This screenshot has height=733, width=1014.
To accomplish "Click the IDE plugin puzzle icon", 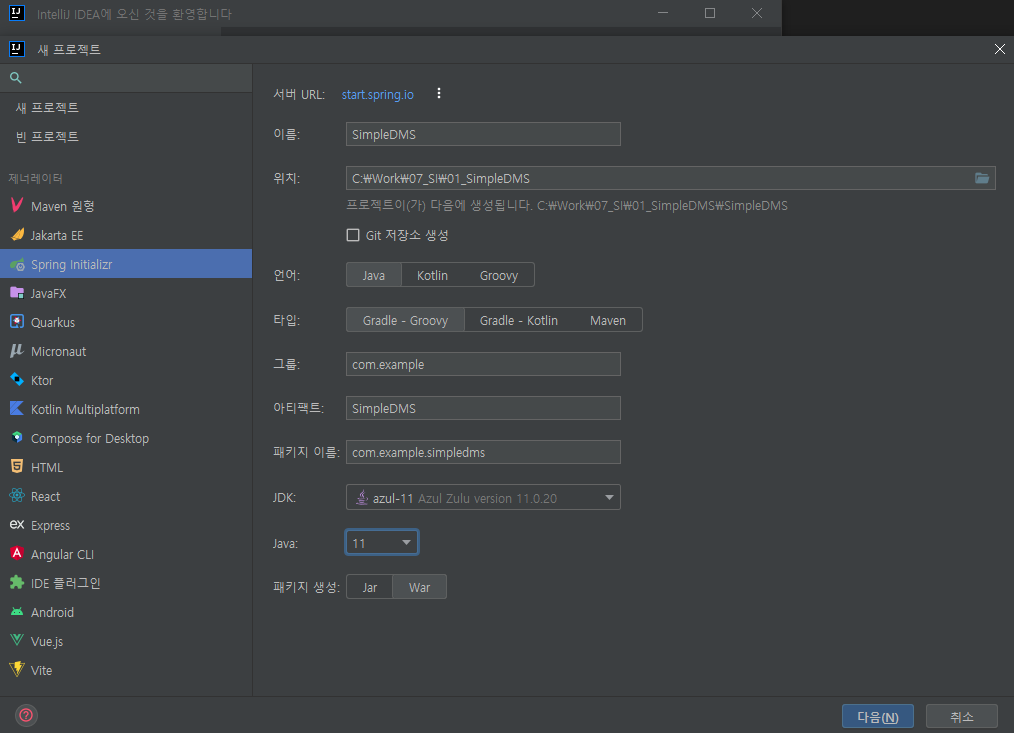I will click(x=17, y=582).
